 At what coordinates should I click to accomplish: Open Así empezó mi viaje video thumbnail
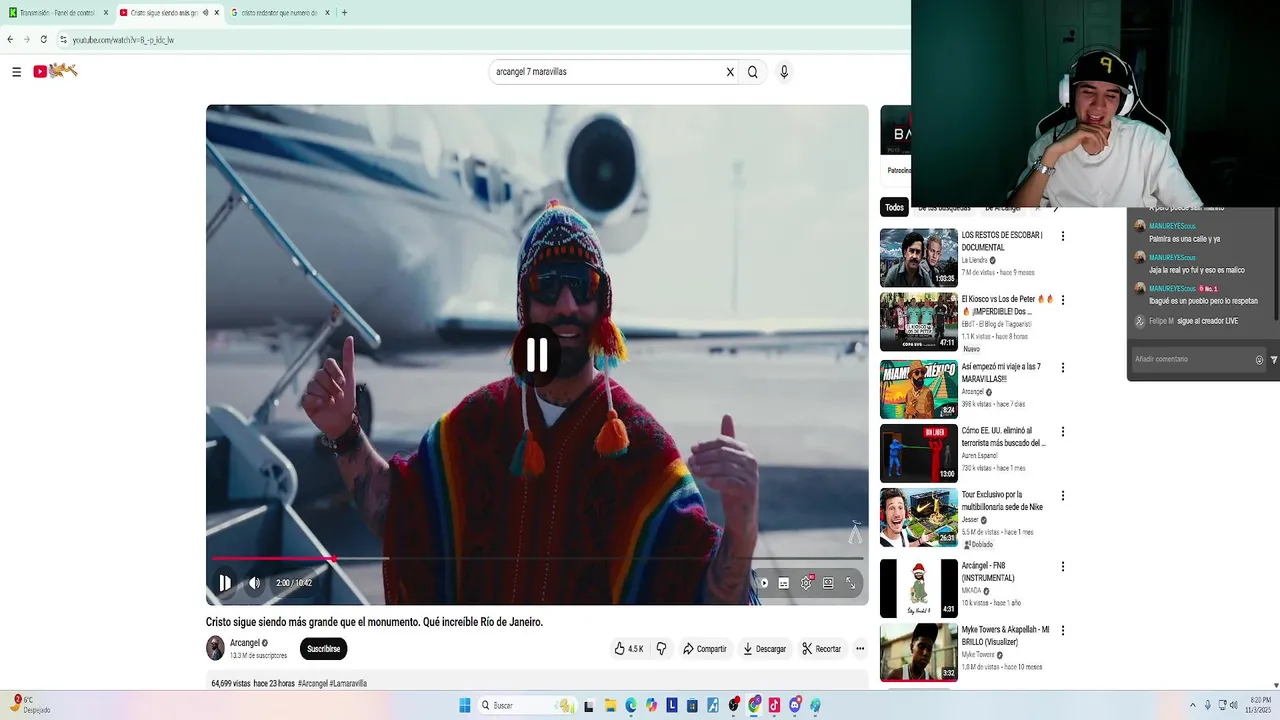(918, 389)
